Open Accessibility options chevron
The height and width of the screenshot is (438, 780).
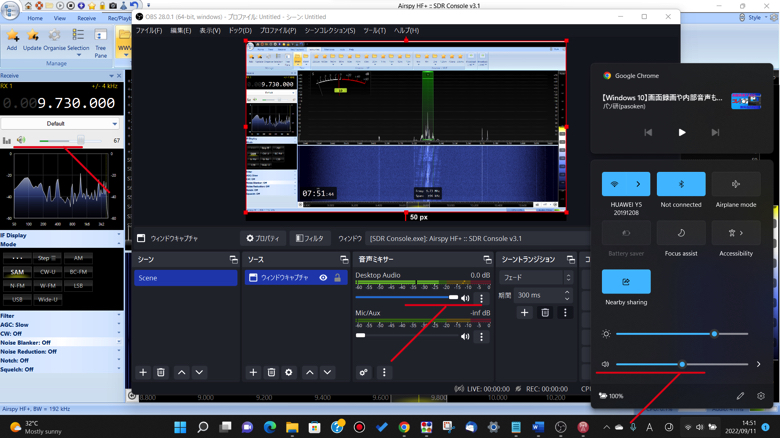point(742,233)
